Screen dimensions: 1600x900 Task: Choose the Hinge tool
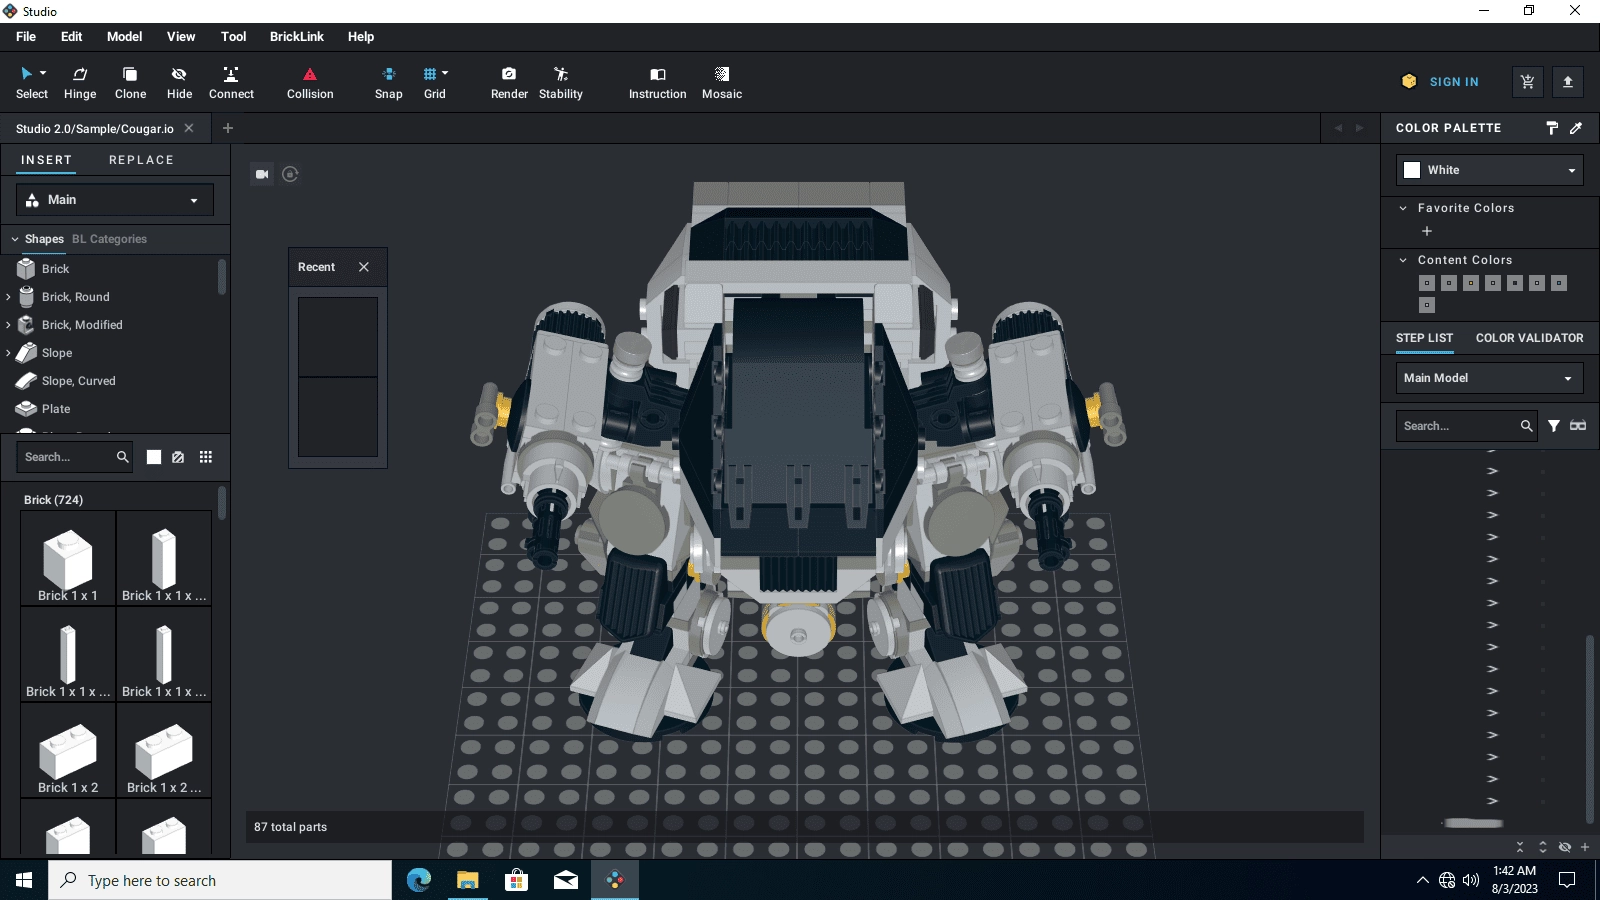click(x=80, y=83)
